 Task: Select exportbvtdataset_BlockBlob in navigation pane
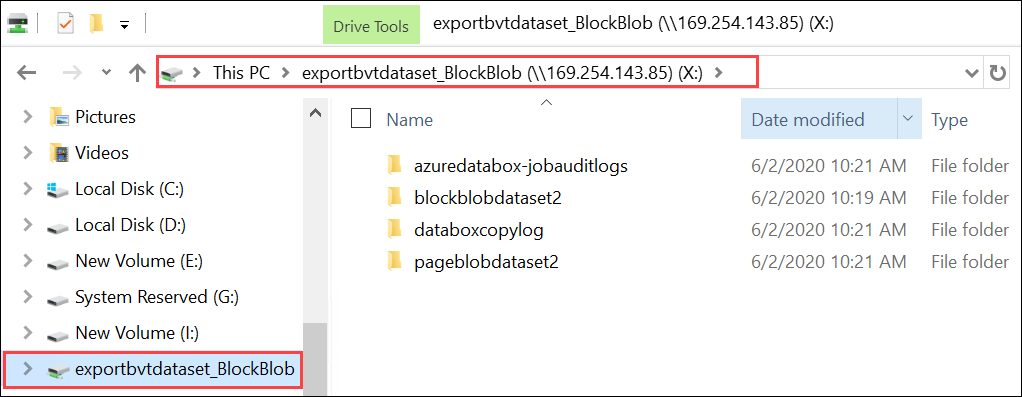(185, 369)
